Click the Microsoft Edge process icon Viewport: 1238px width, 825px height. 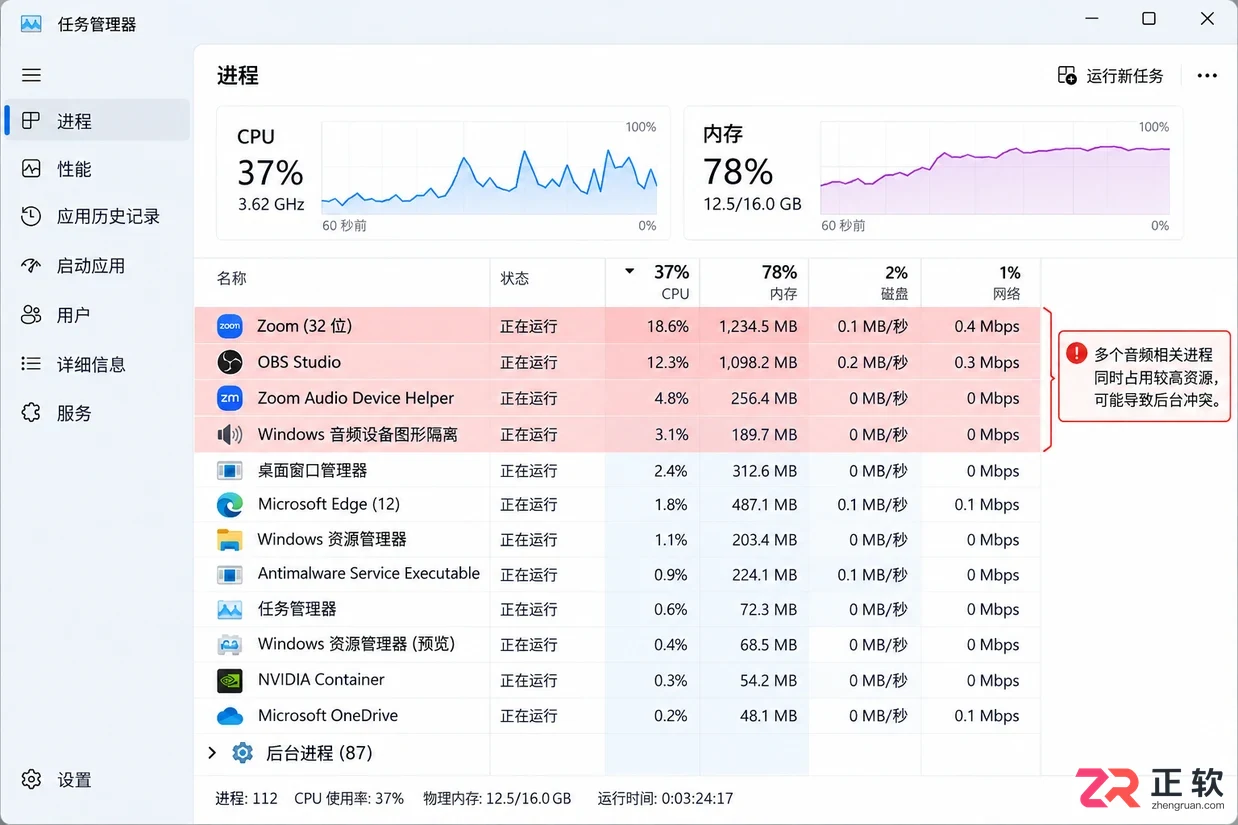tap(230, 505)
